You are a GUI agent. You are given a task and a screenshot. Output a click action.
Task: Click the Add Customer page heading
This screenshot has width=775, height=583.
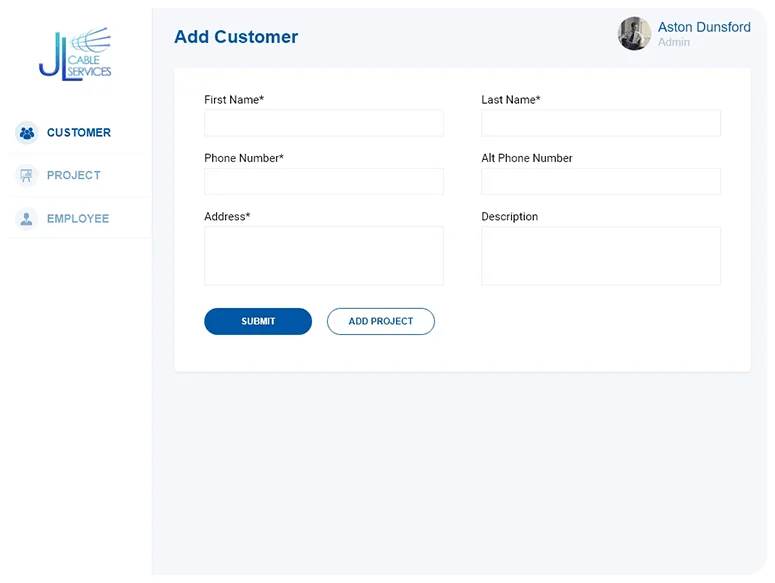[236, 37]
